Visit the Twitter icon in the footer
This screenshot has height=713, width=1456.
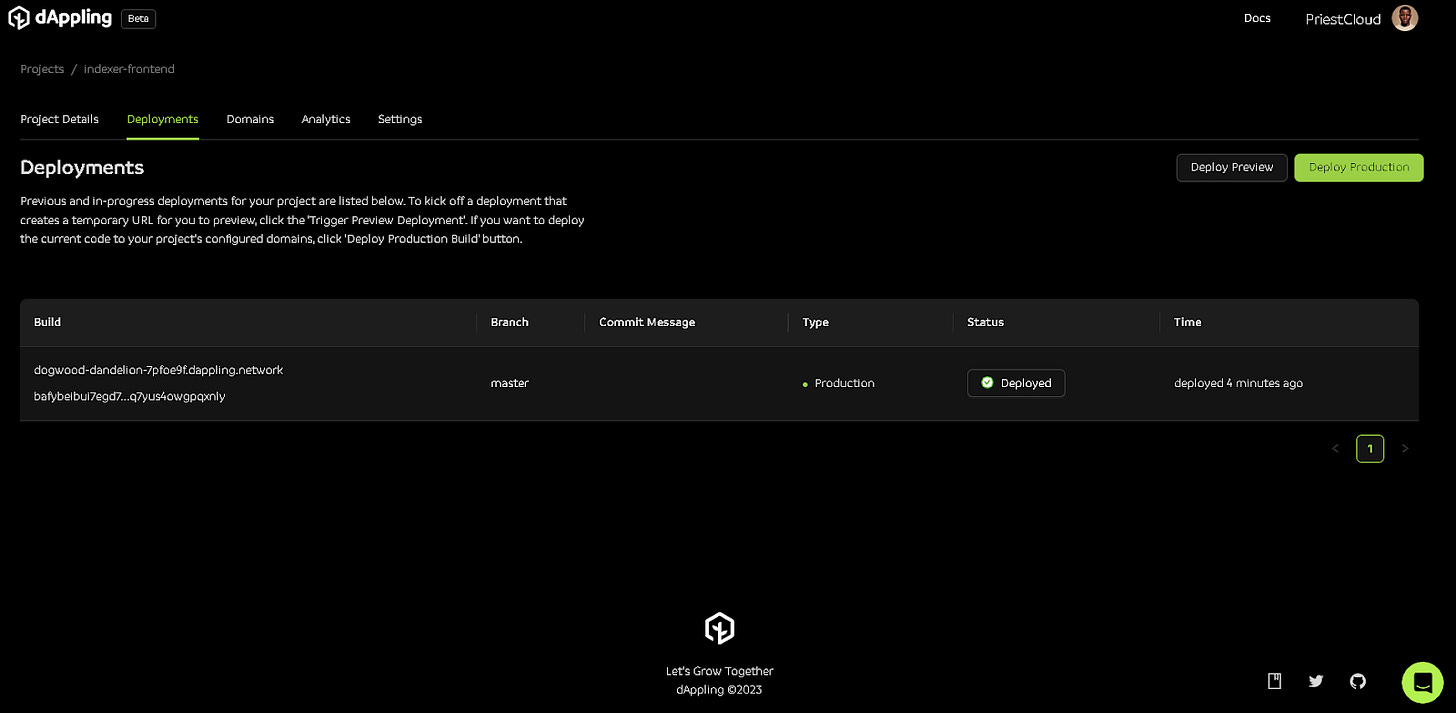[1316, 681]
